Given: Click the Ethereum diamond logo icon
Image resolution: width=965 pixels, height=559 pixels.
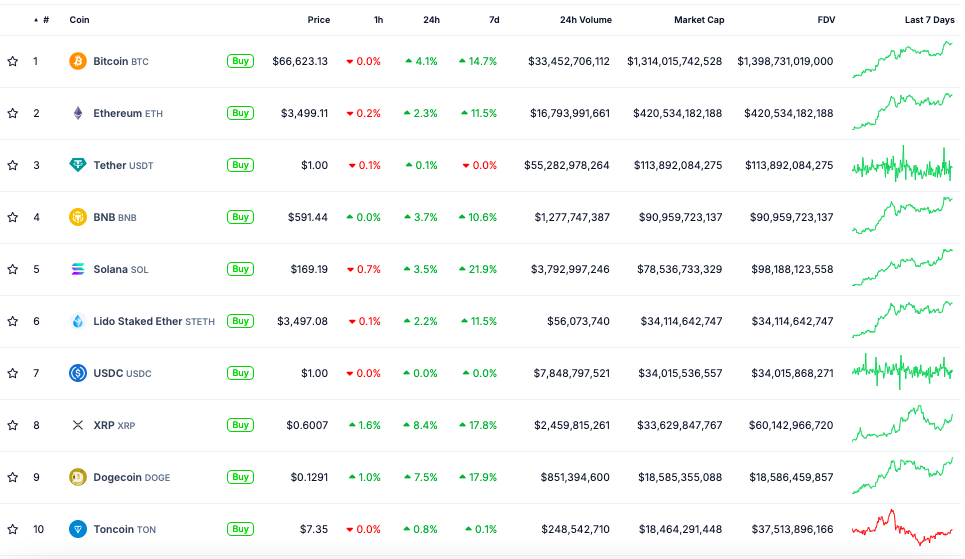Looking at the screenshot, I should point(77,113).
